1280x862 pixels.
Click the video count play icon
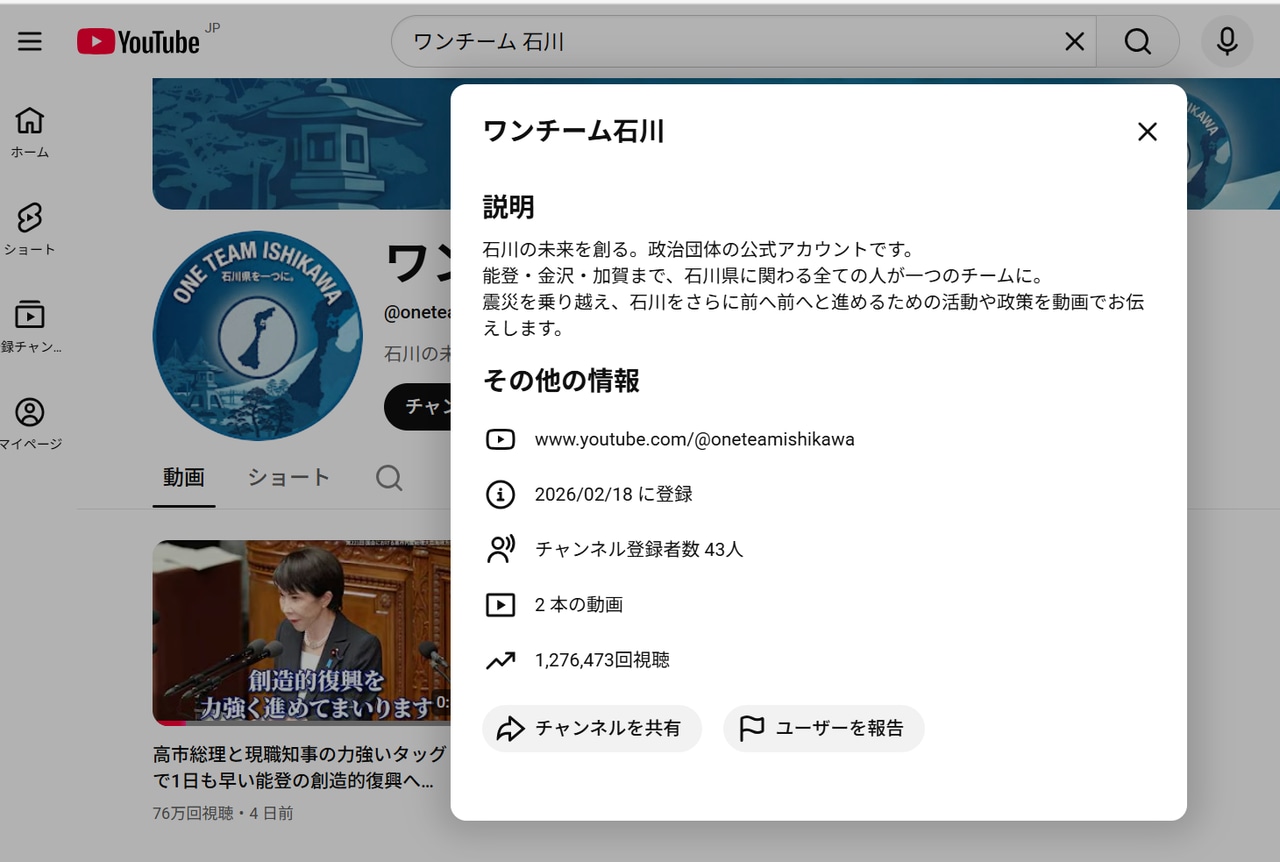(x=500, y=605)
